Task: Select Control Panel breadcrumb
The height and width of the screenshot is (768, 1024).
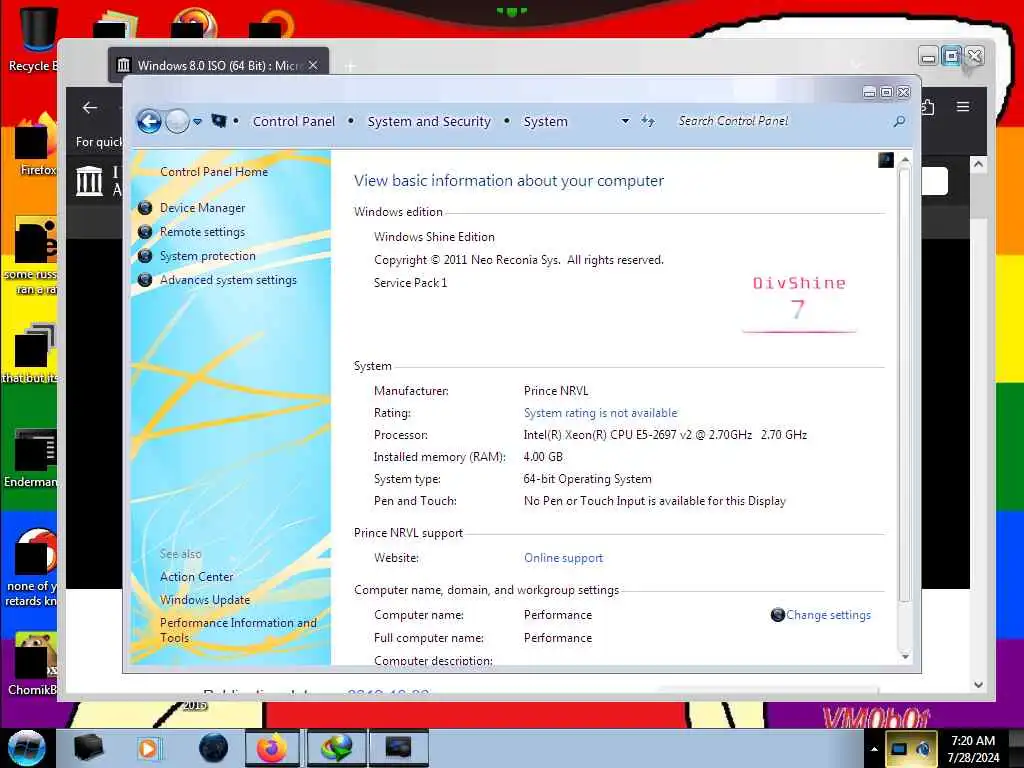Action: 294,121
